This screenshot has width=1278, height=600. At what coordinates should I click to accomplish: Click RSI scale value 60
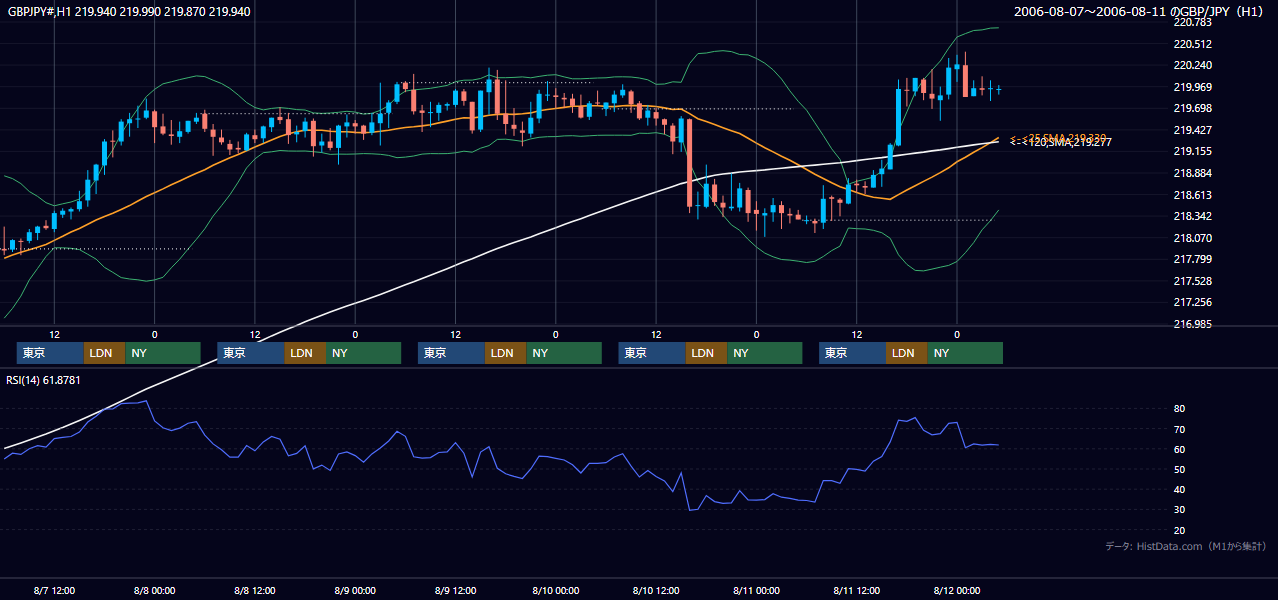[x=1180, y=449]
